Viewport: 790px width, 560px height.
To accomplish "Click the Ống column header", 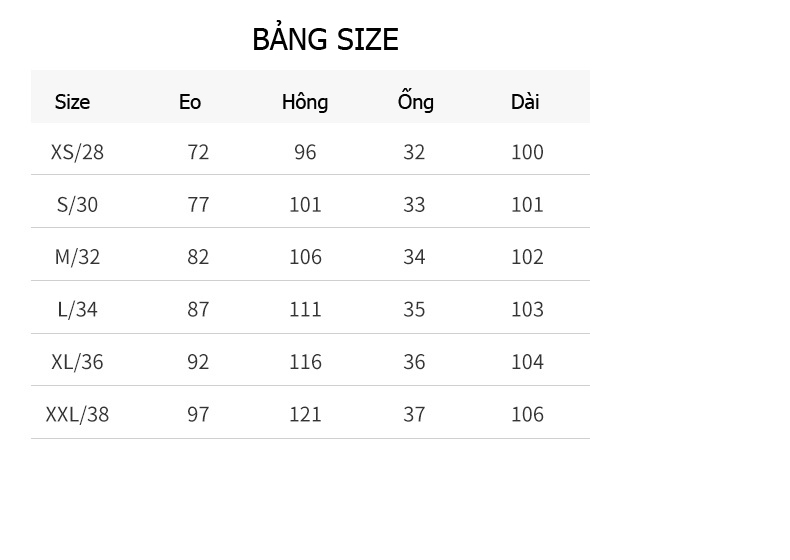I will pyautogui.click(x=415, y=100).
